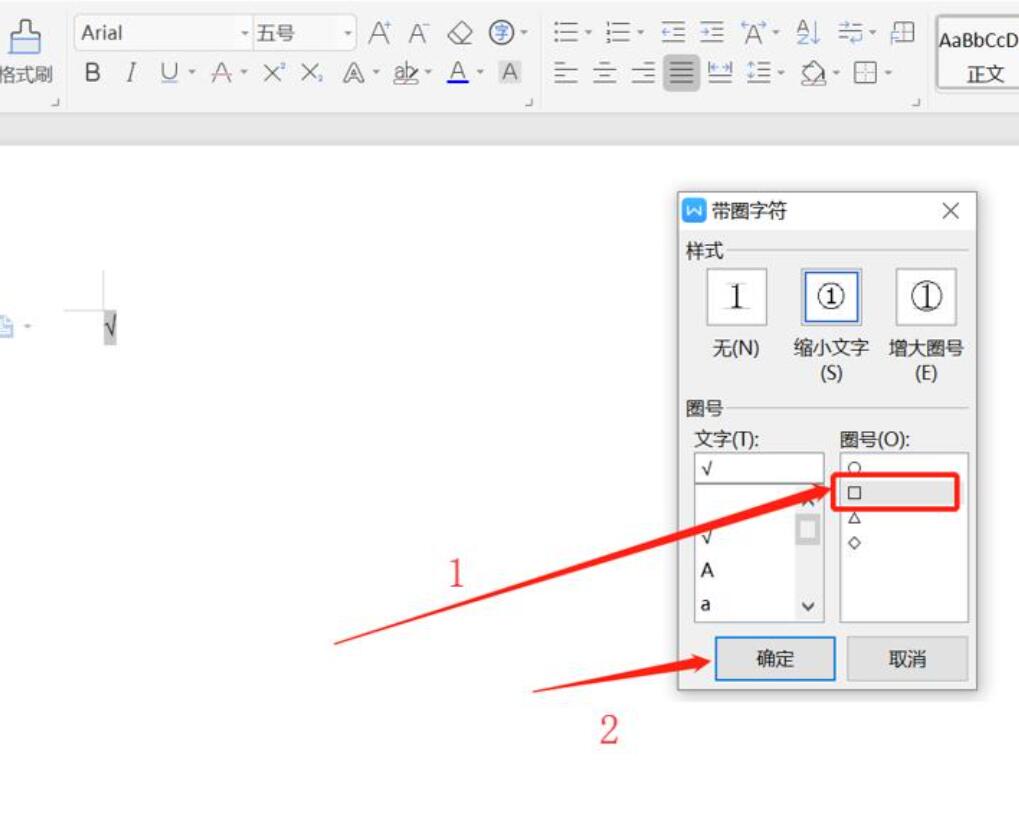Expand the highlight color dropdown arrow
Screen dimensions: 1019x821
tap(428, 72)
